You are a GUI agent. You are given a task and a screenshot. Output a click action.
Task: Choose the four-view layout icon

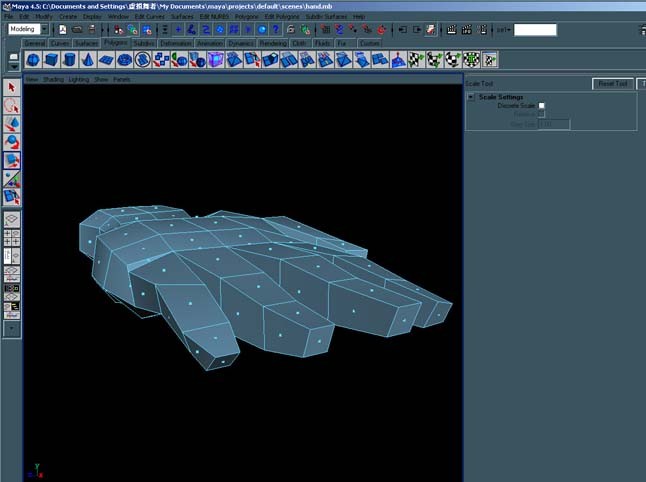[x=12, y=238]
